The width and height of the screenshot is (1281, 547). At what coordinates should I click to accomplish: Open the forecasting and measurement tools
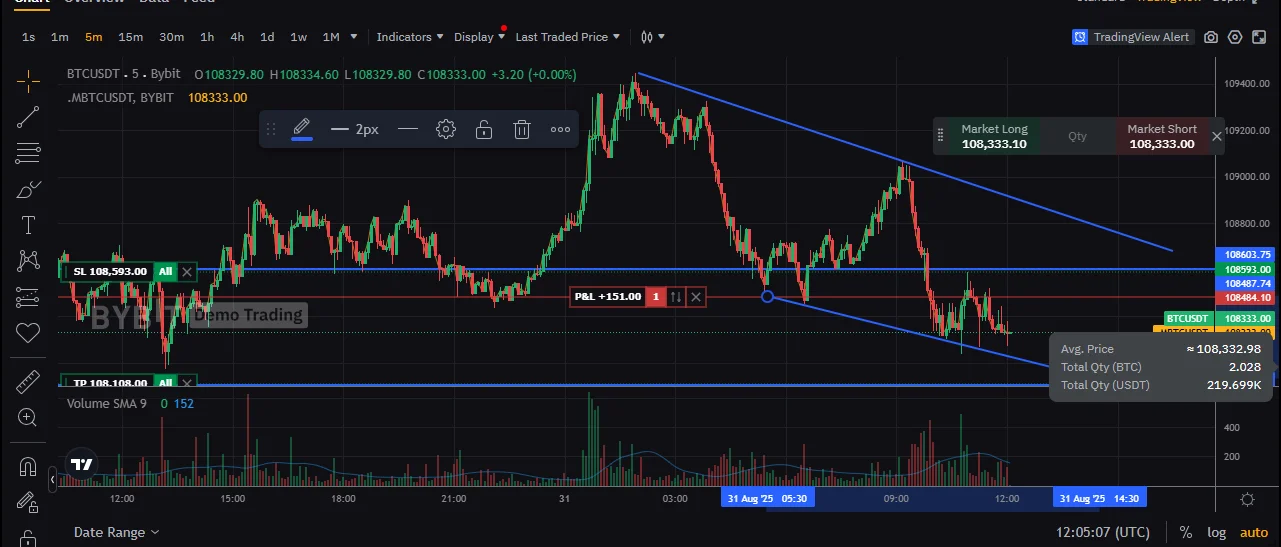[28, 297]
